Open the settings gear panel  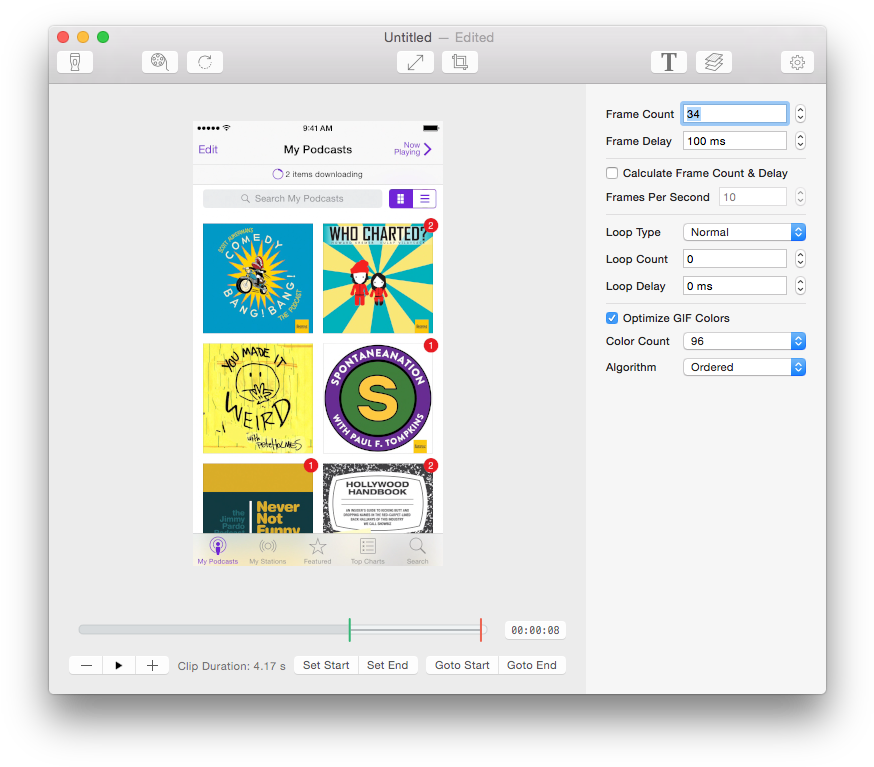pos(797,62)
